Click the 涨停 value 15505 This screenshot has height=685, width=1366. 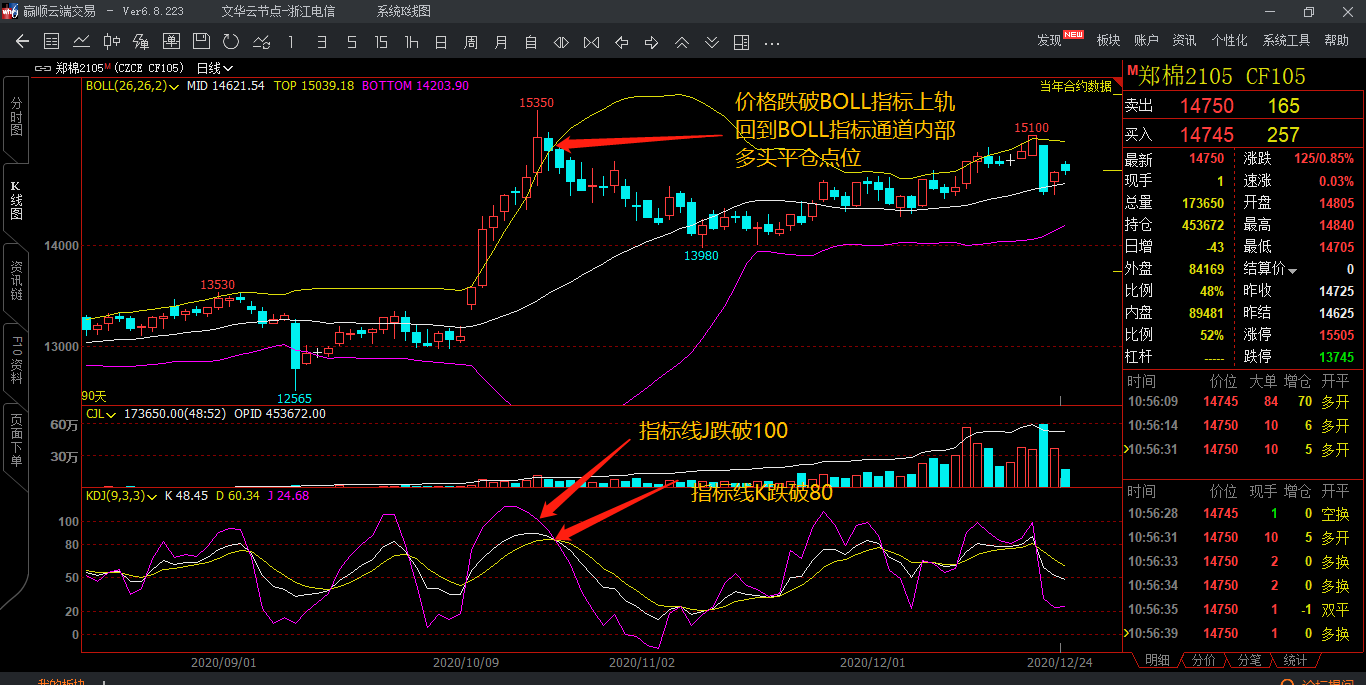click(x=1336, y=335)
